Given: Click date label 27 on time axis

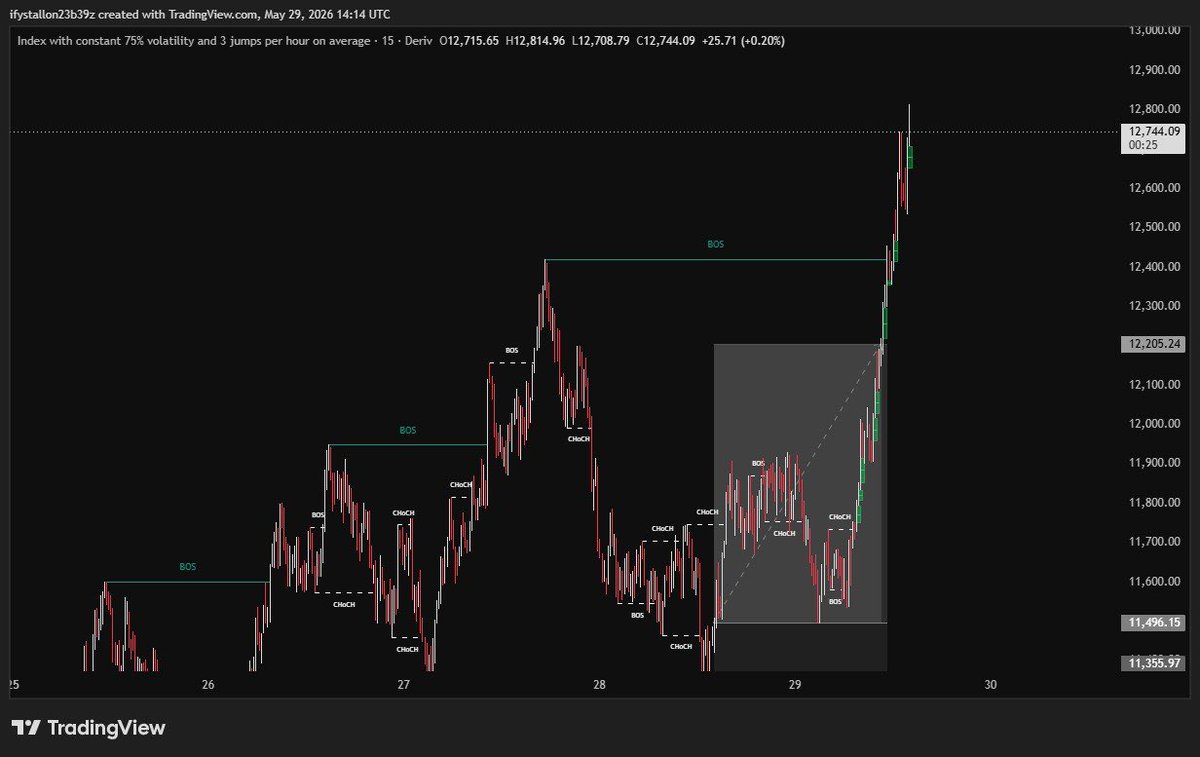Looking at the screenshot, I should tap(404, 686).
